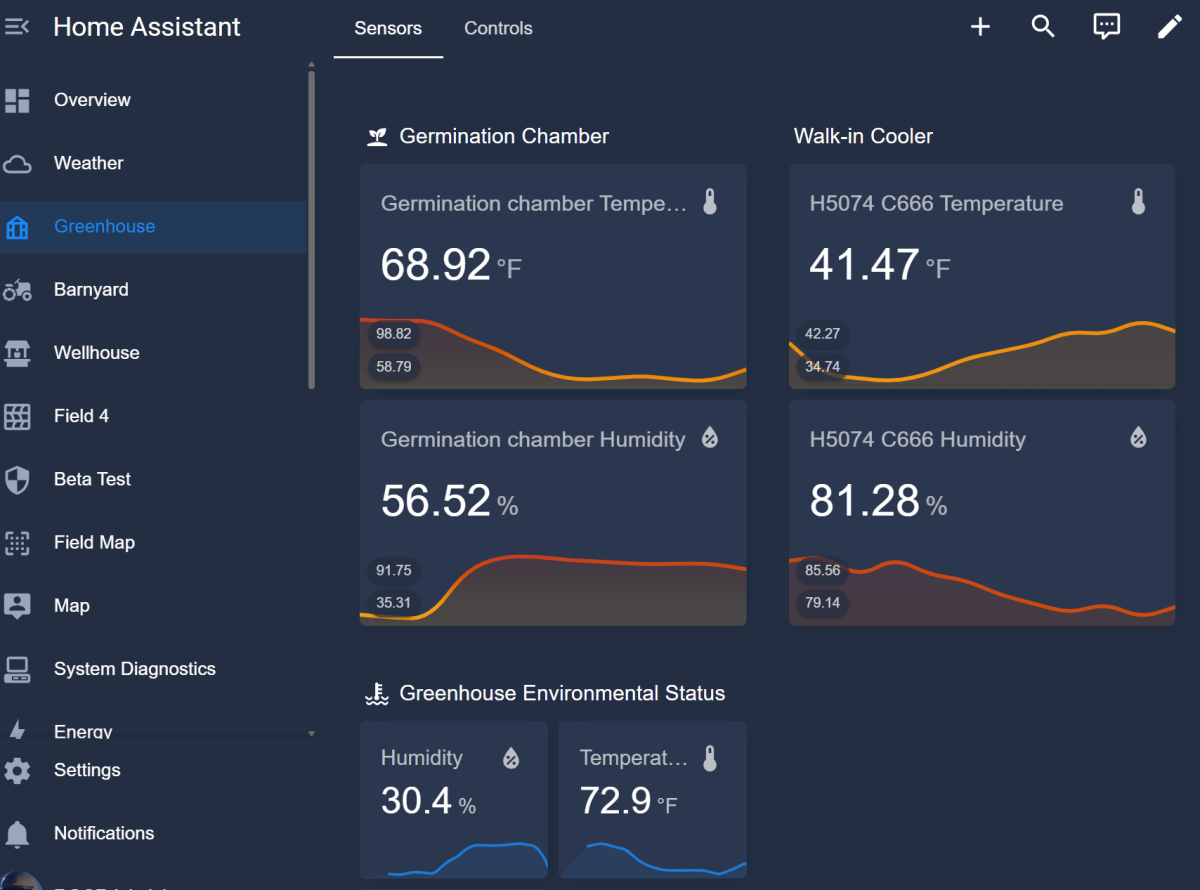Open Field Map in the sidebar

click(94, 542)
